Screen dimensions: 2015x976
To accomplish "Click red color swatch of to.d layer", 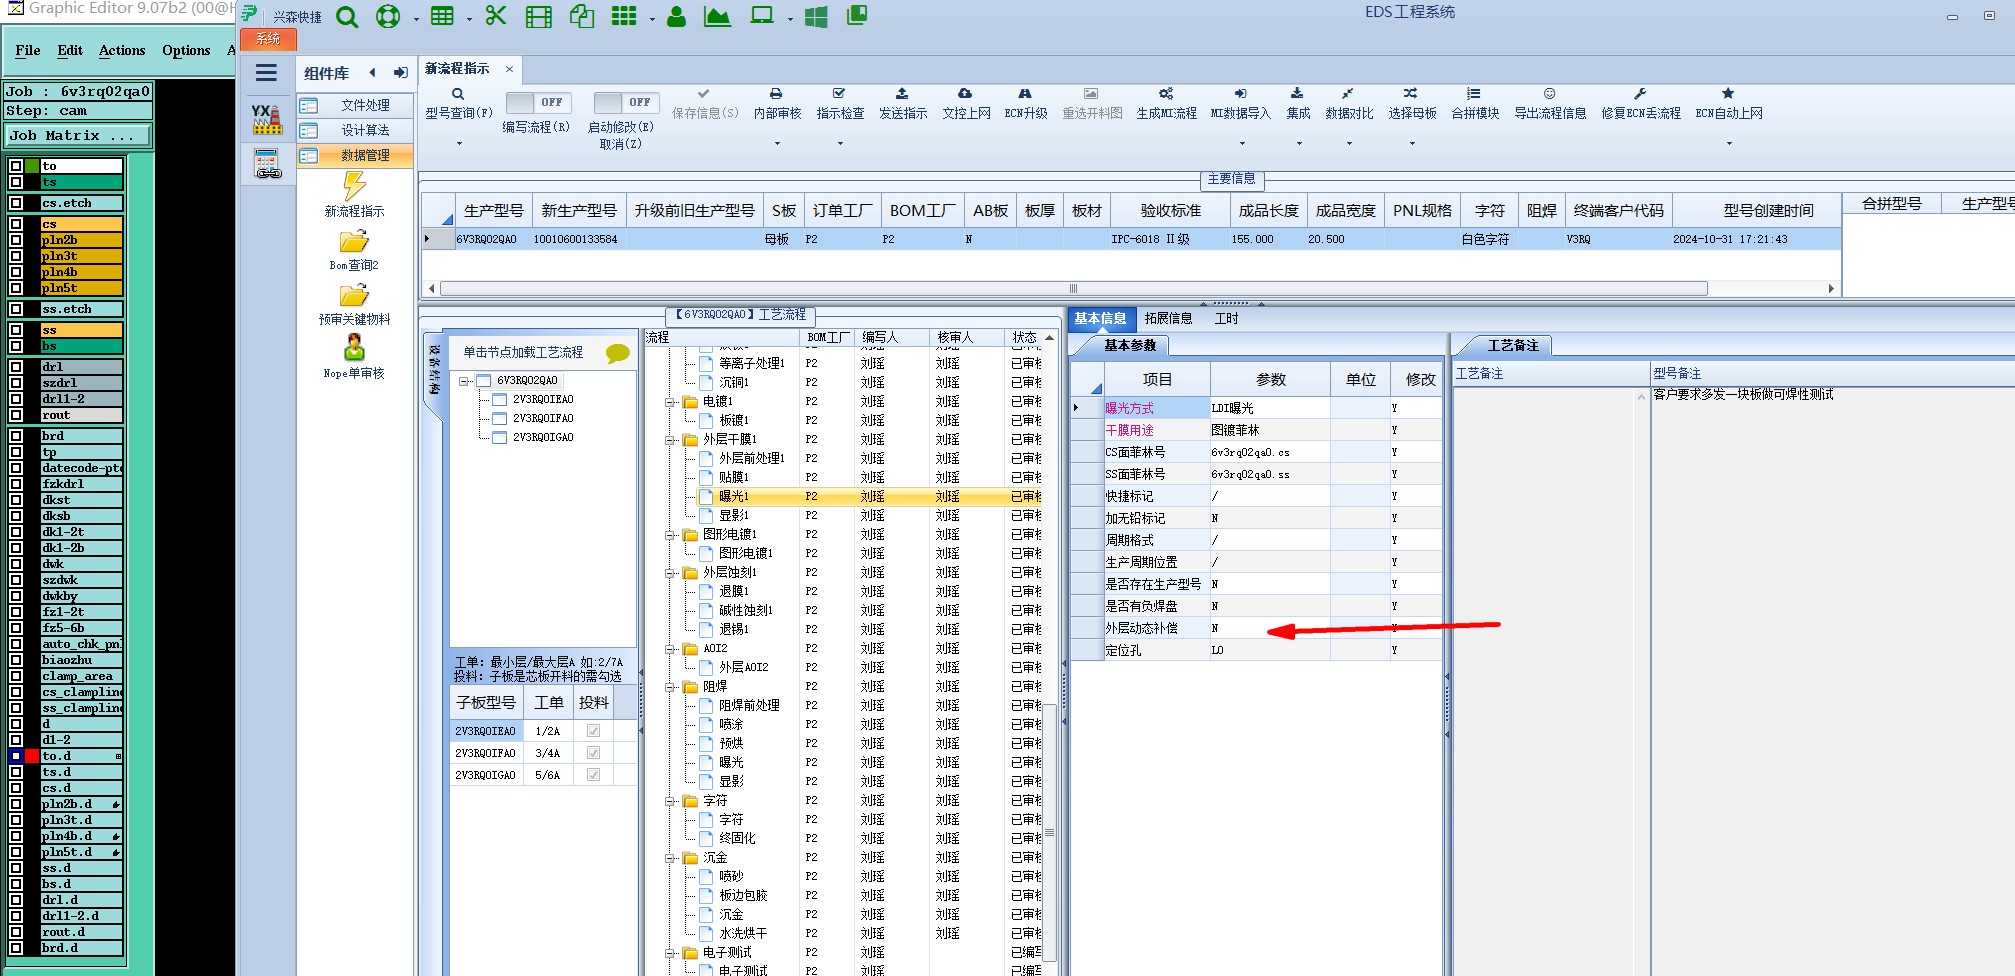I will 32,756.
